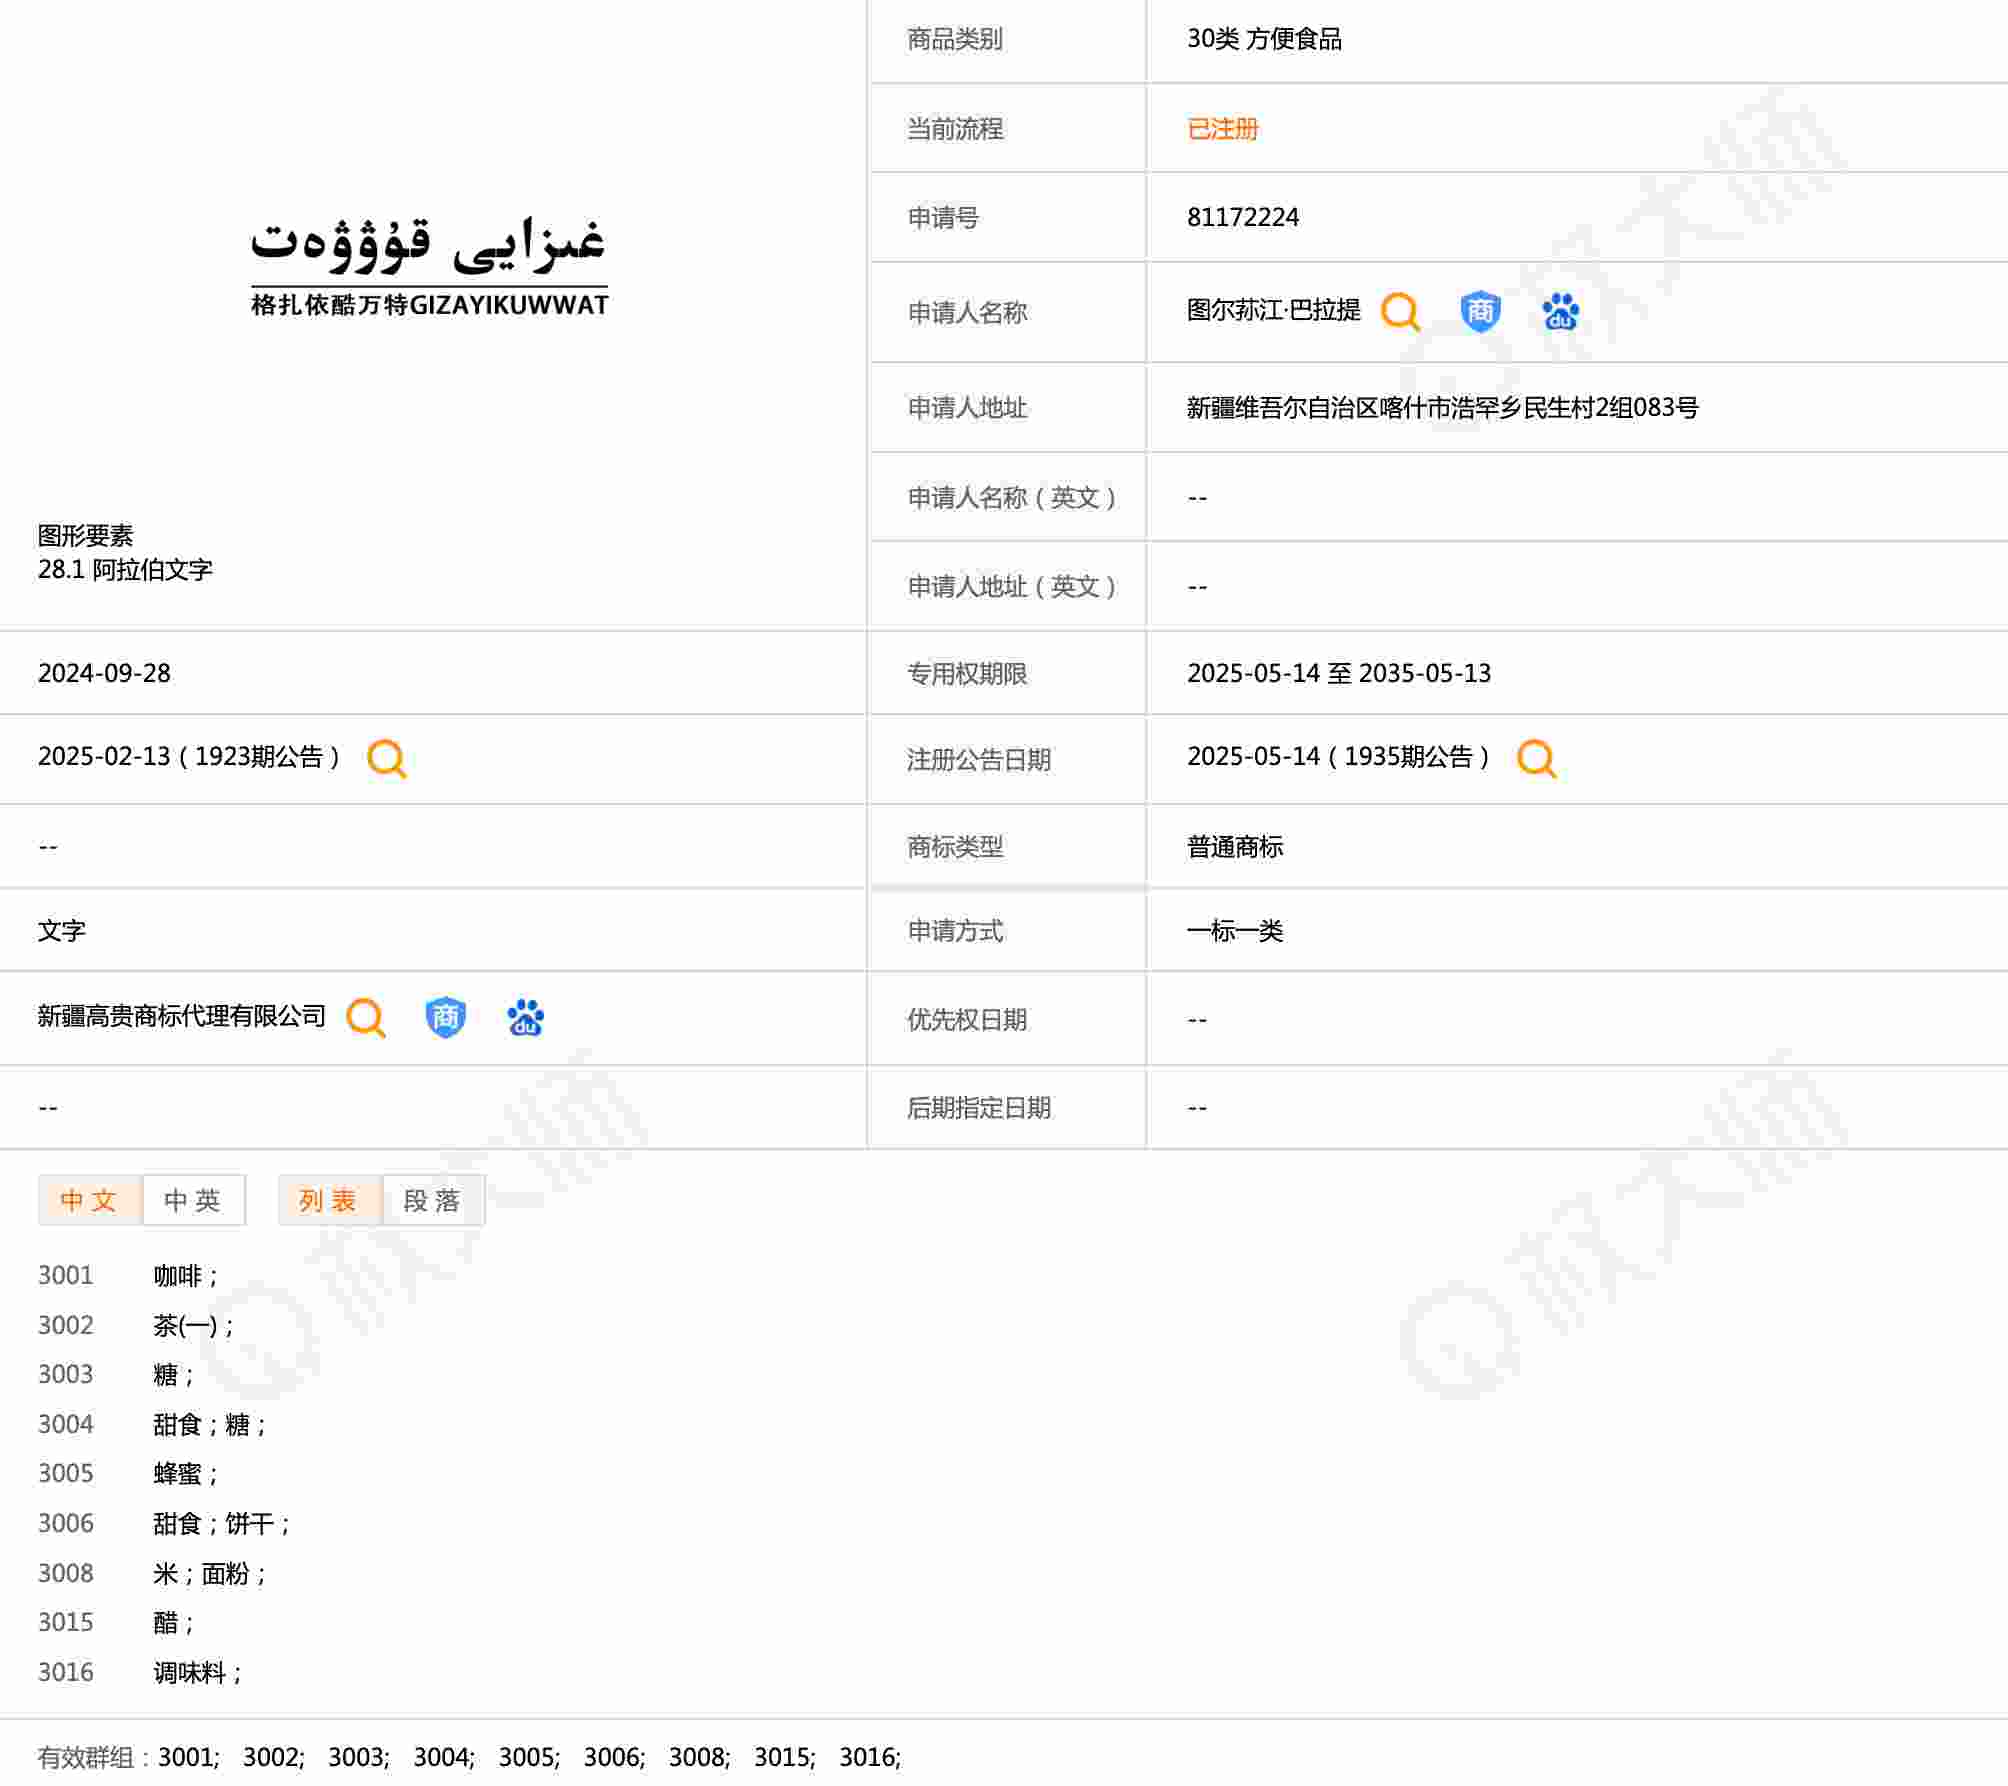Select the 段落 view tab
This screenshot has height=1786, width=2008.
tap(432, 1200)
